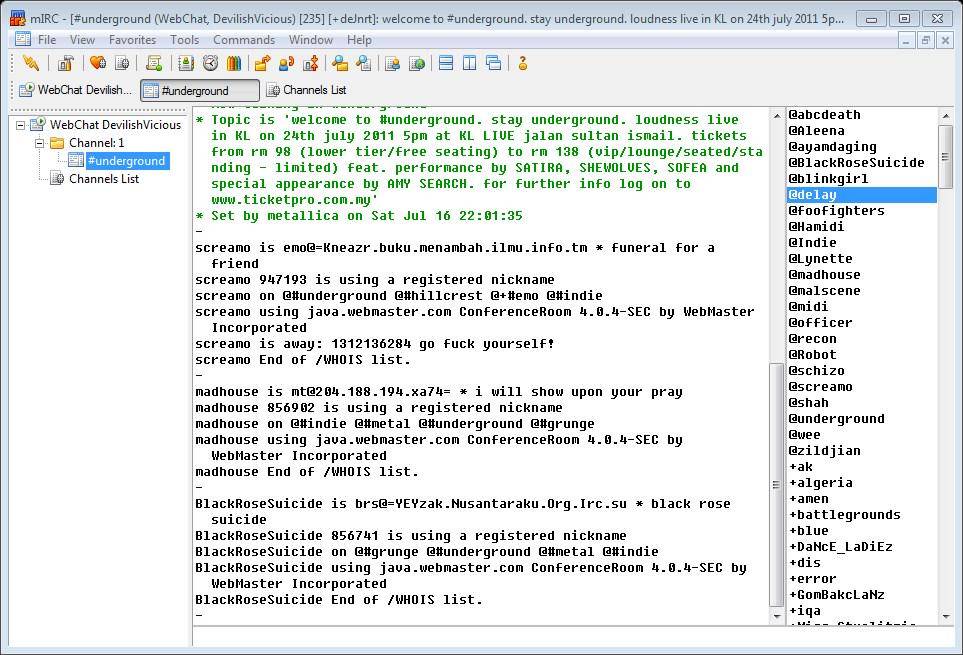The image size is (963, 655).
Task: Open the Favorites heart toolbar icon
Action: tap(98, 63)
